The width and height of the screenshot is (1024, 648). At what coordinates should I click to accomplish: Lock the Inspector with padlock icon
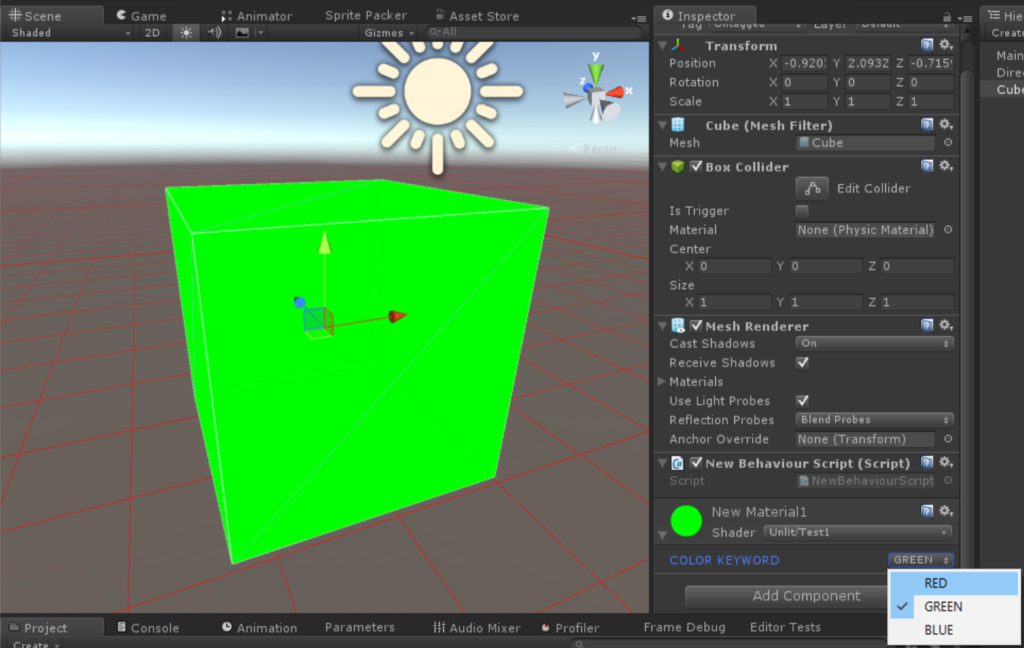(947, 16)
